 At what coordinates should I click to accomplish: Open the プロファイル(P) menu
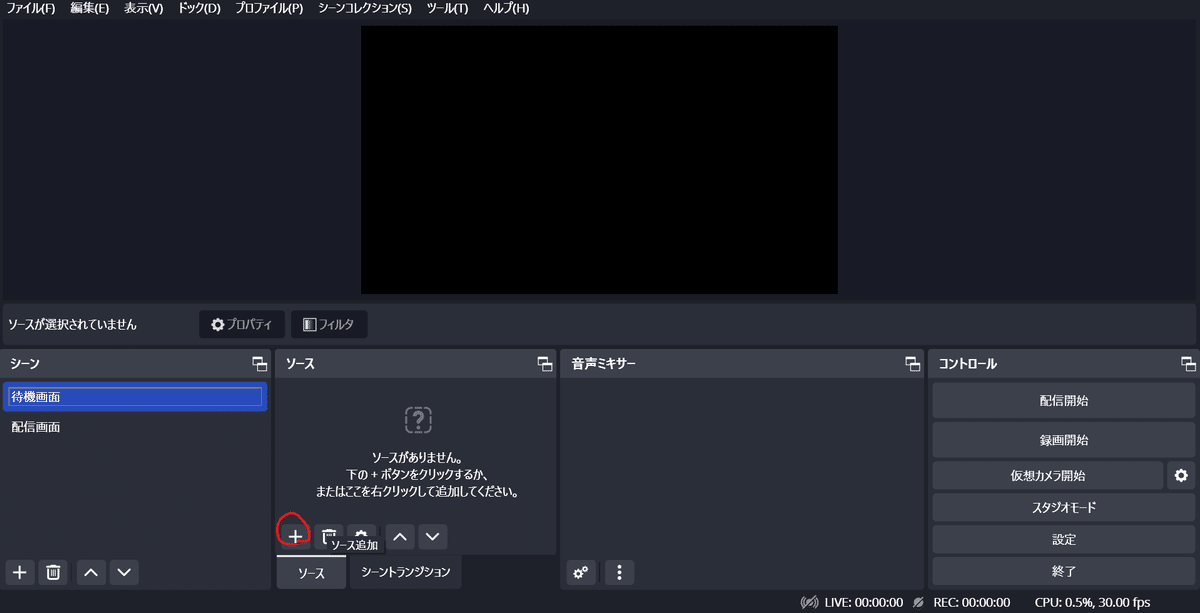coord(269,8)
